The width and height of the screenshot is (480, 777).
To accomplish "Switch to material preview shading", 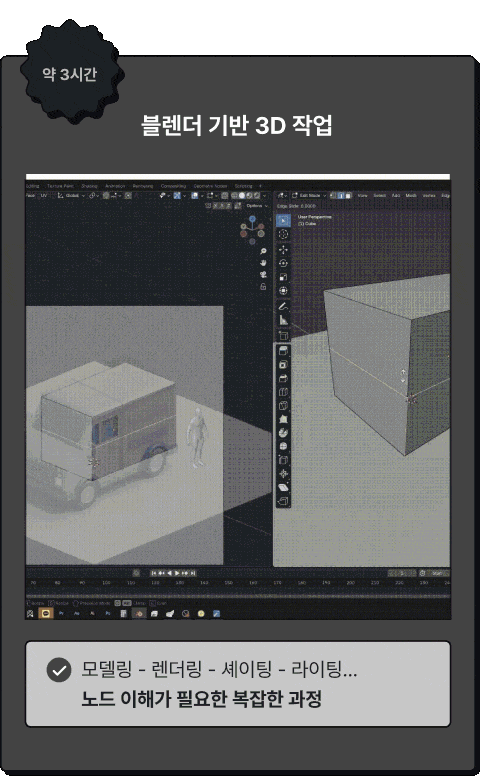I will coord(249,196).
